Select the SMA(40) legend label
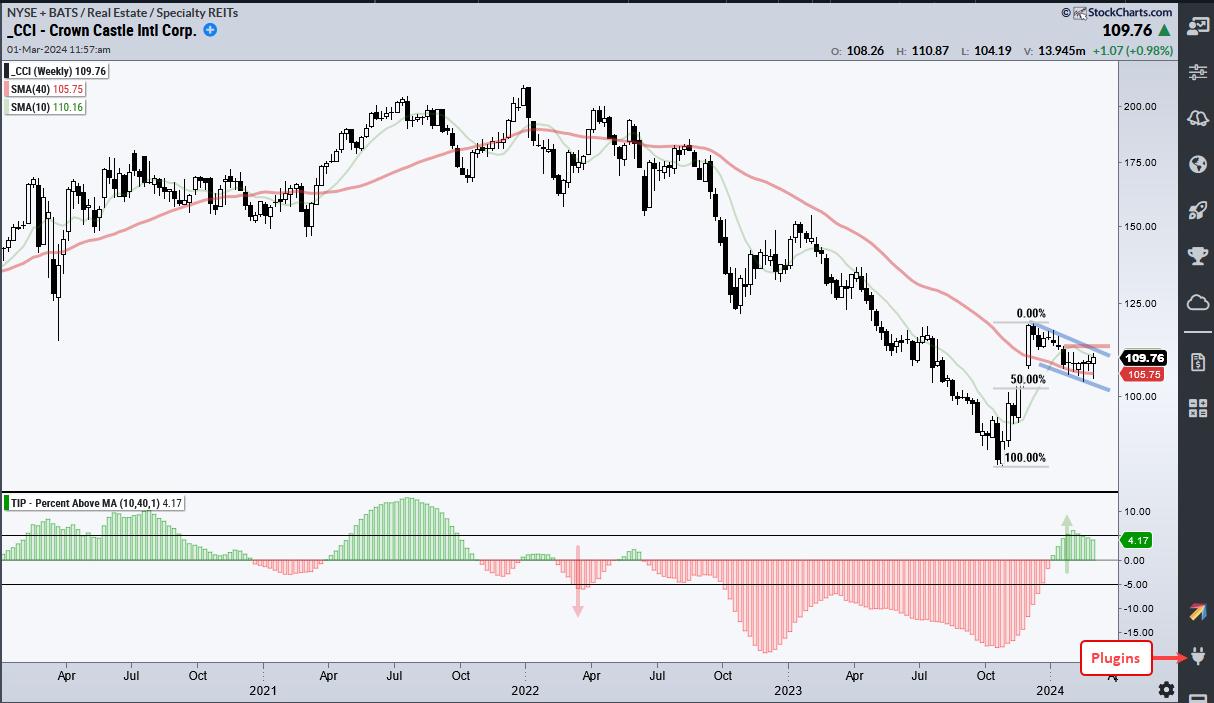This screenshot has height=703, width=1214. click(45, 89)
